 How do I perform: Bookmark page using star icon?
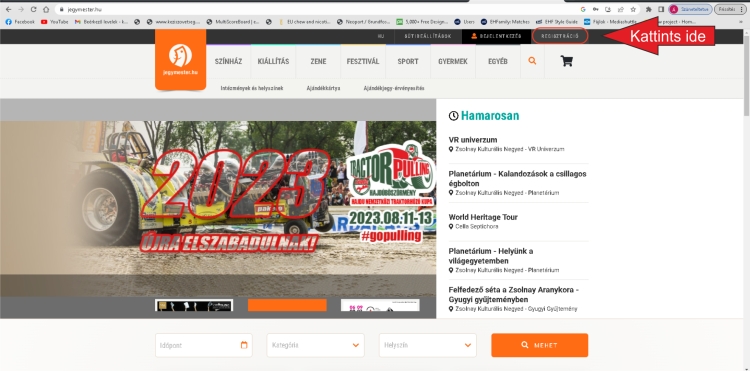[633, 9]
